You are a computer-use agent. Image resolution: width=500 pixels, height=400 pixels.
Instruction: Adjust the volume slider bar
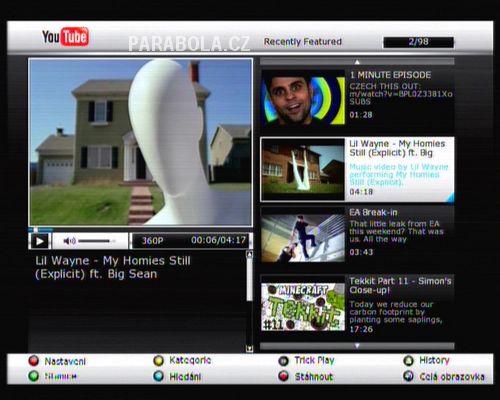97,241
